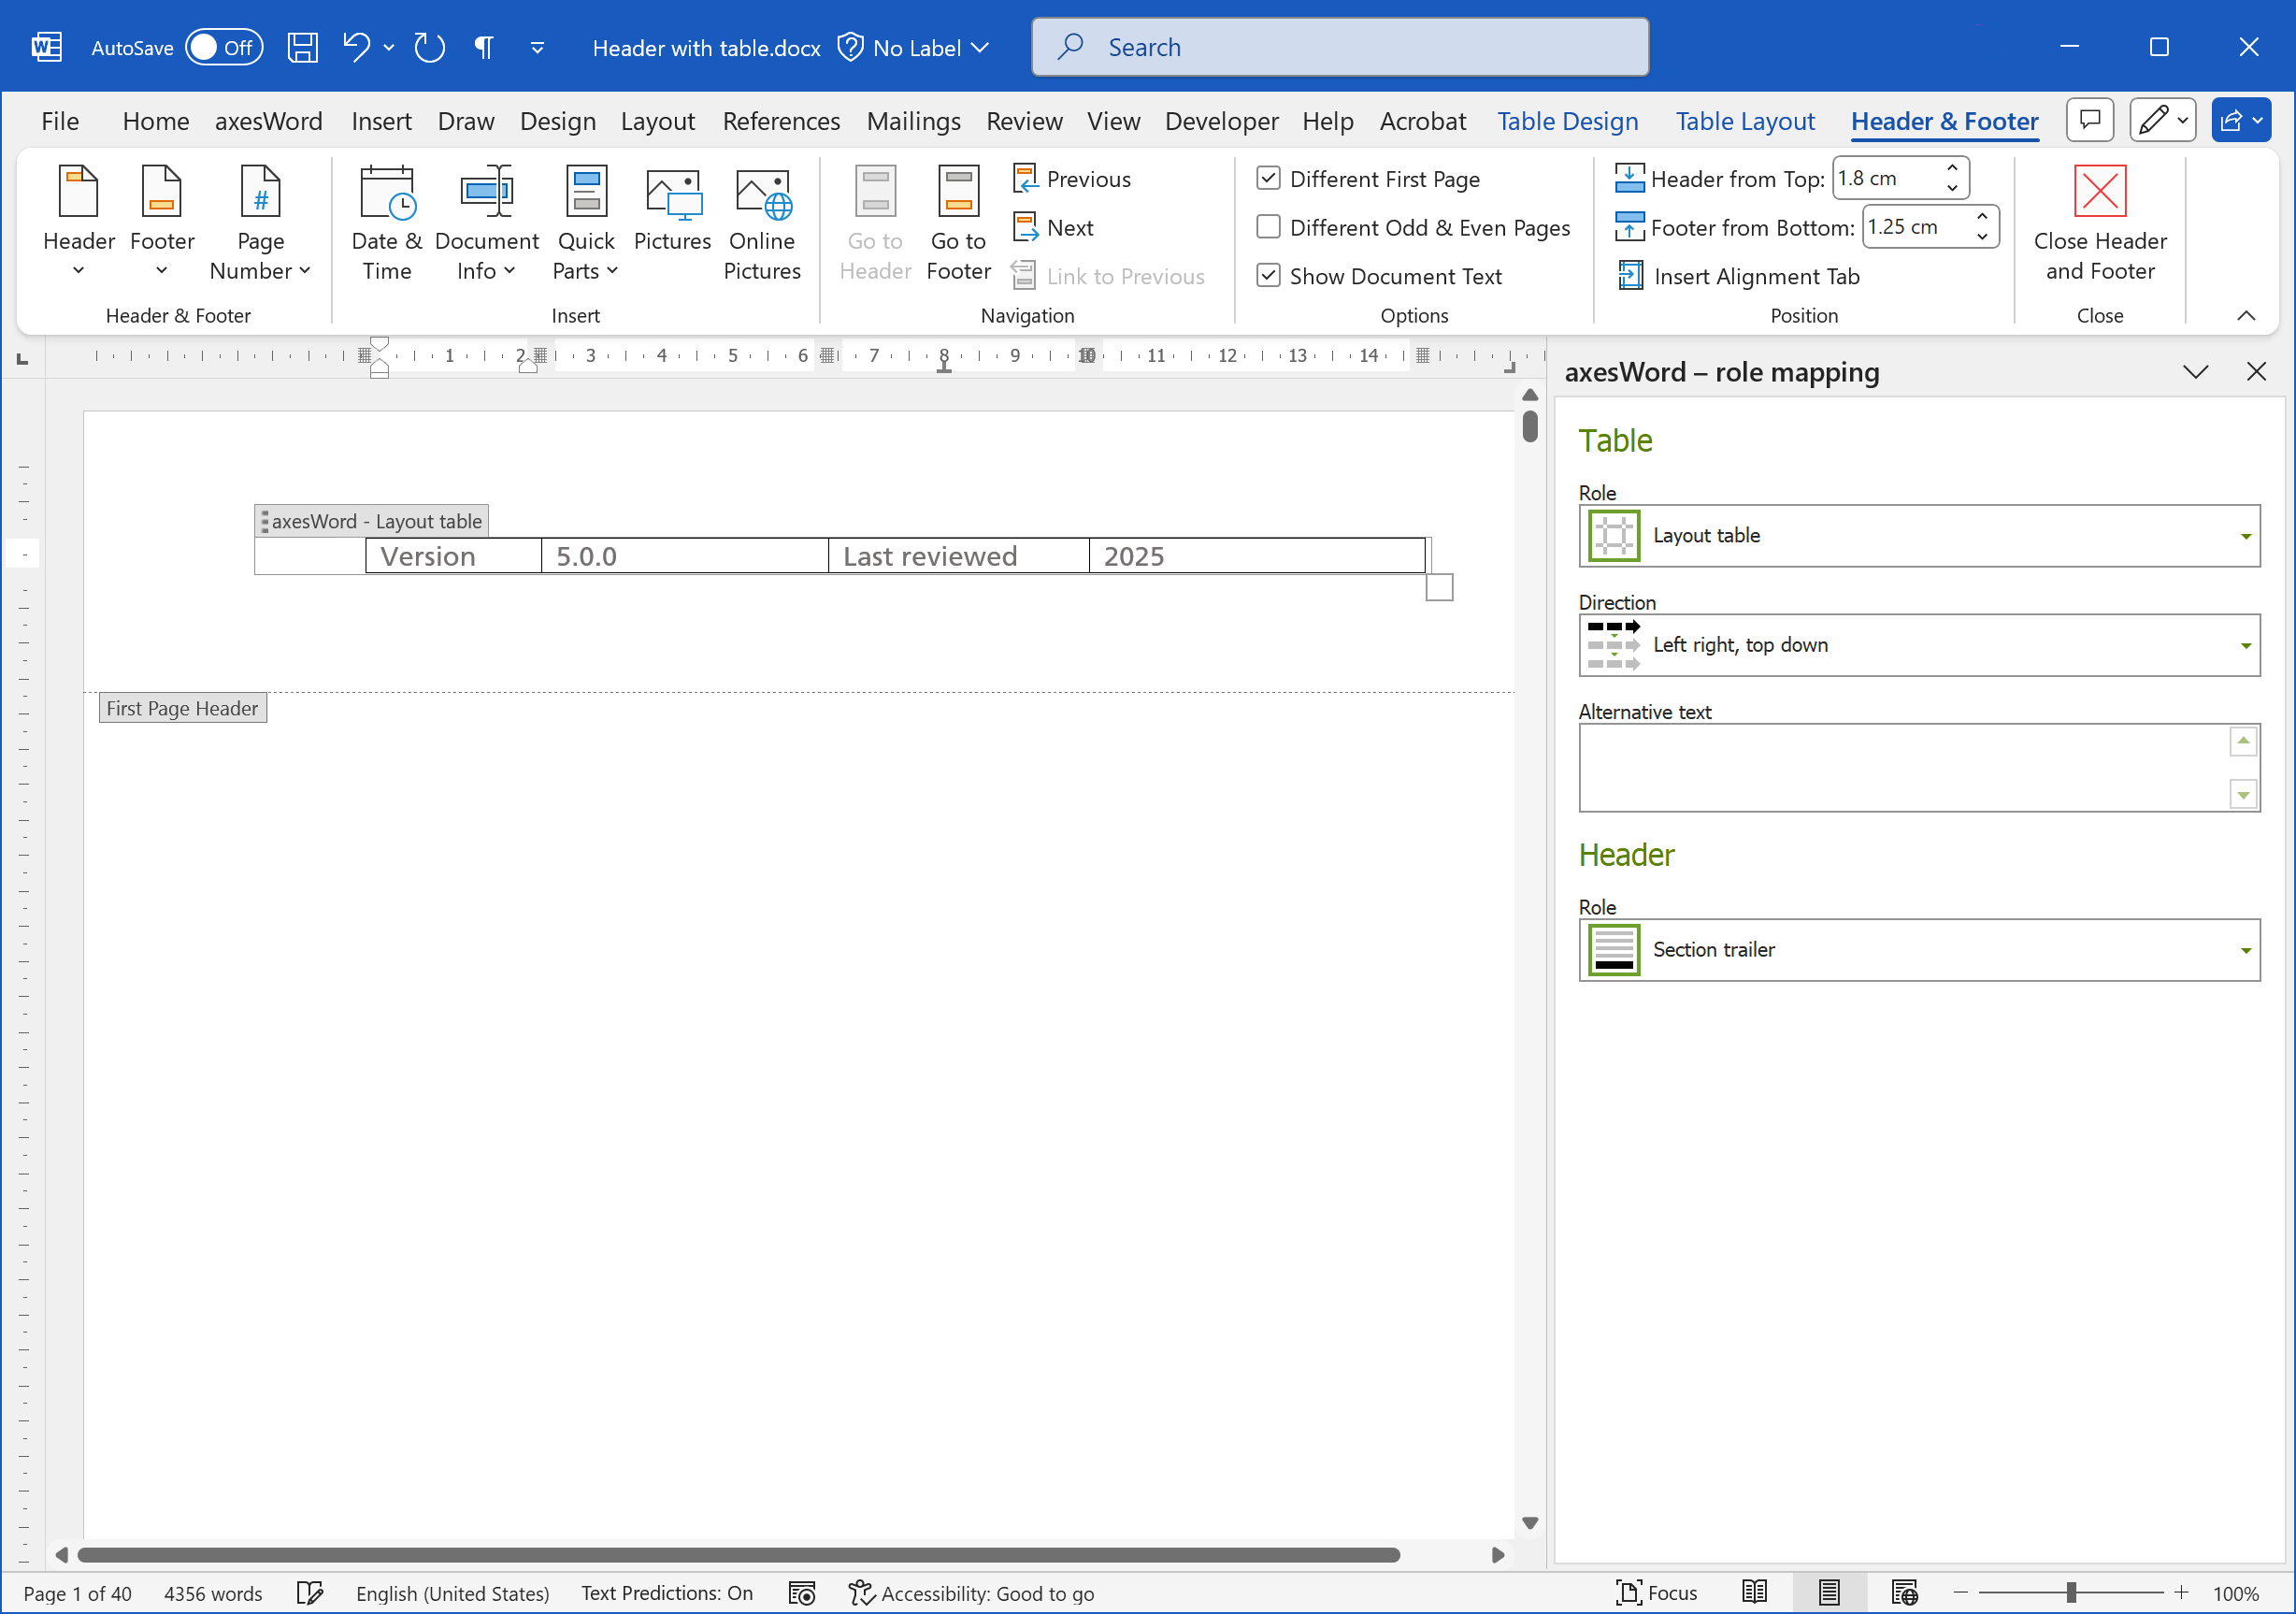The height and width of the screenshot is (1614, 2296).
Task: Uncheck Different First Page
Action: (1268, 178)
